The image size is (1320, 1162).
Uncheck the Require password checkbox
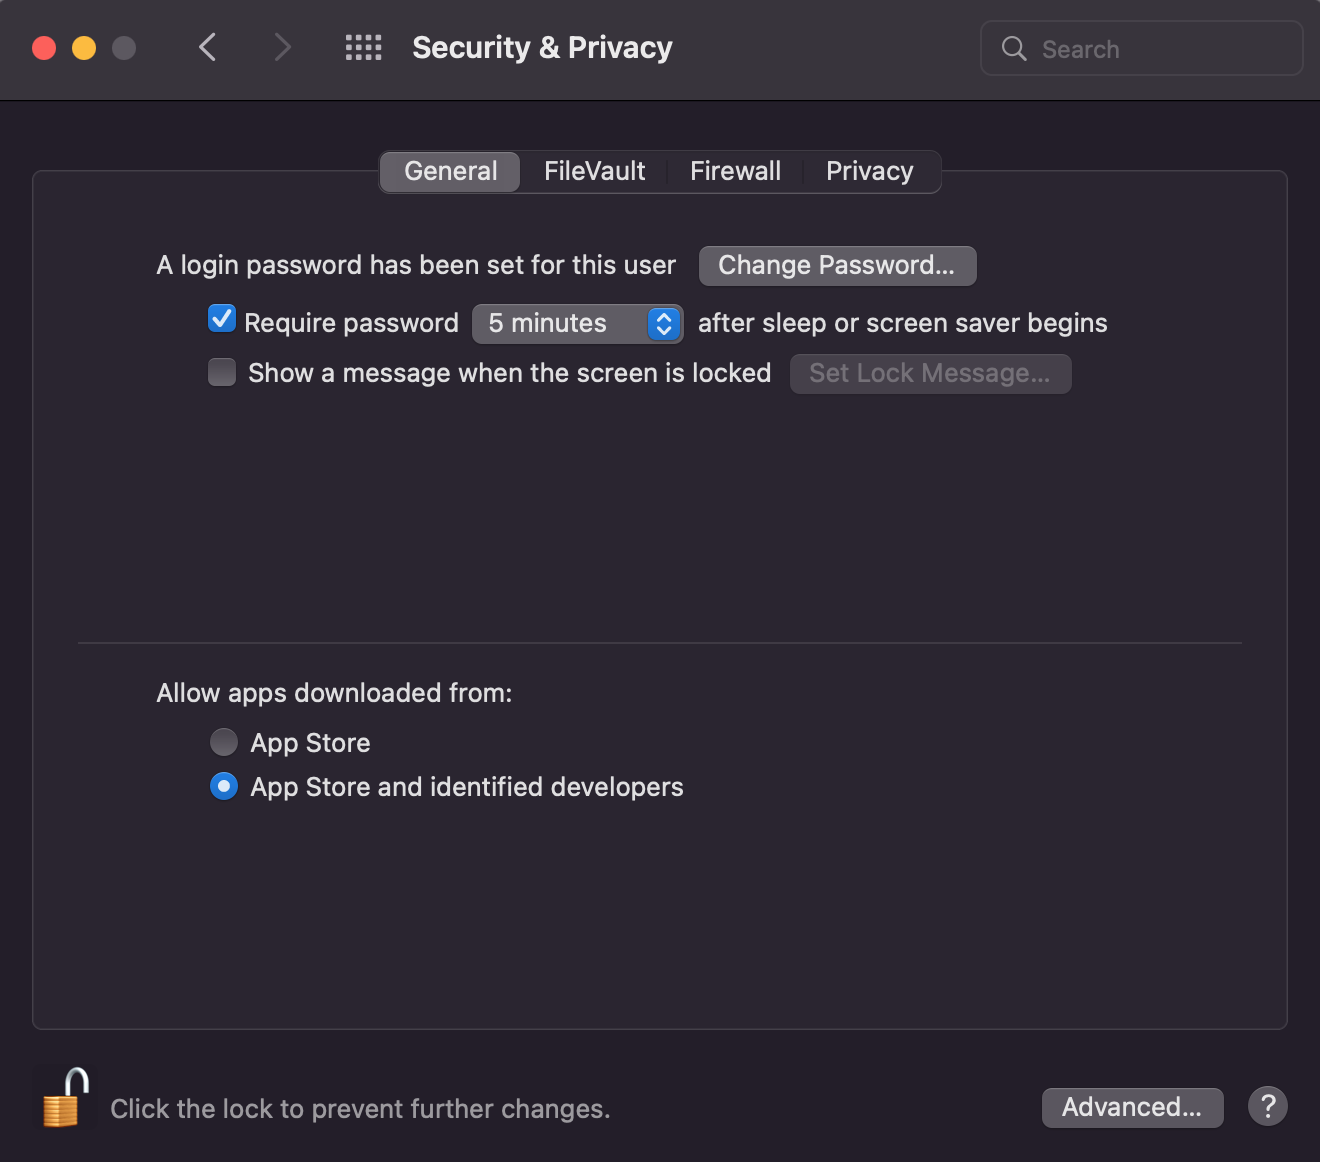(x=222, y=320)
